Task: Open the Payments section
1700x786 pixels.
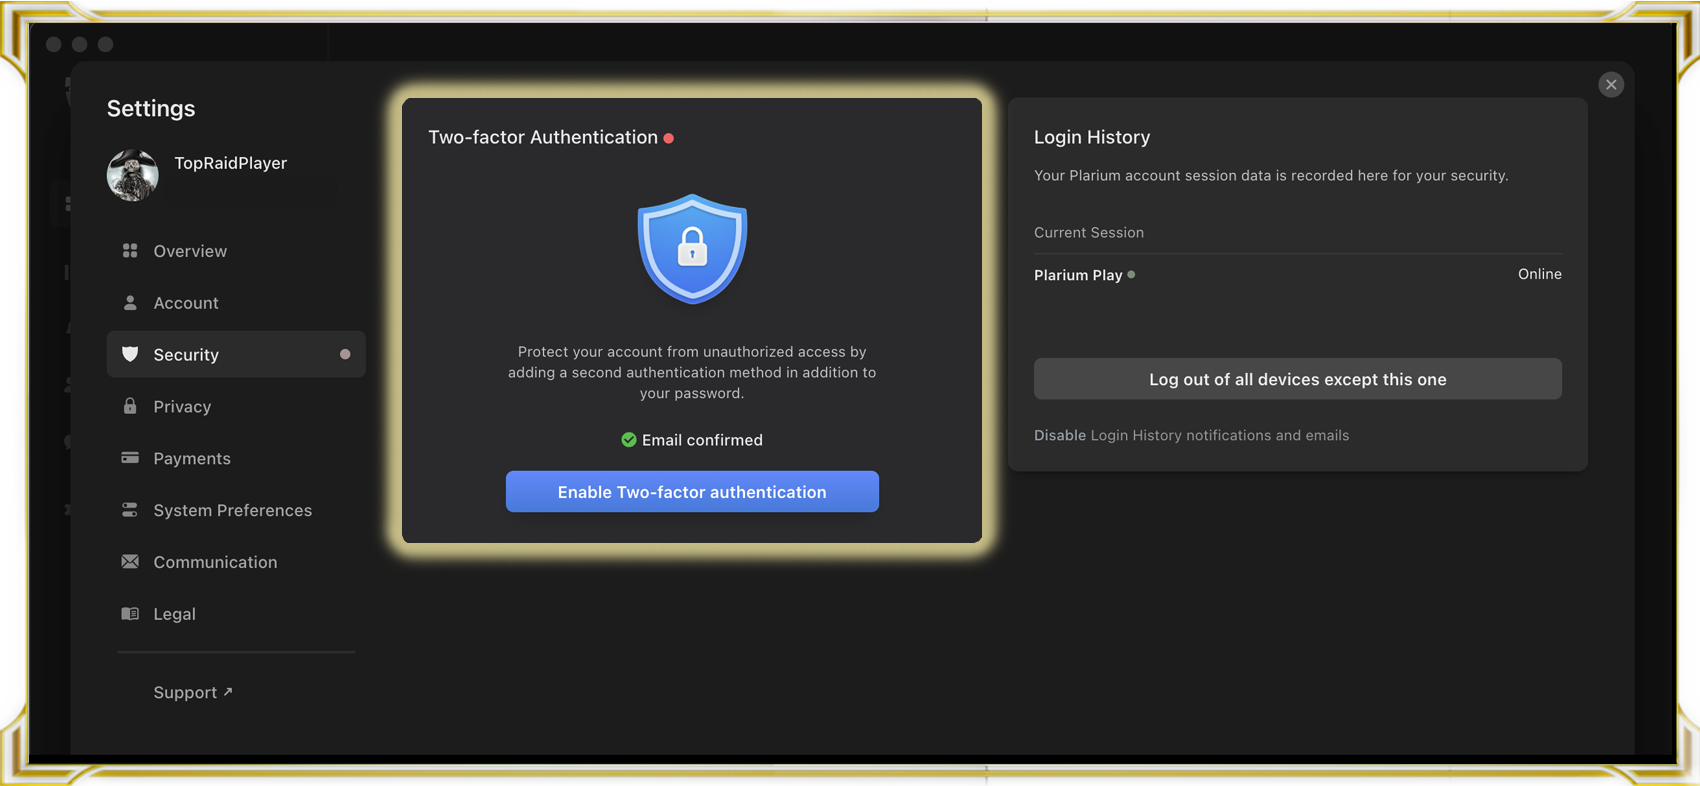Action: [x=192, y=458]
